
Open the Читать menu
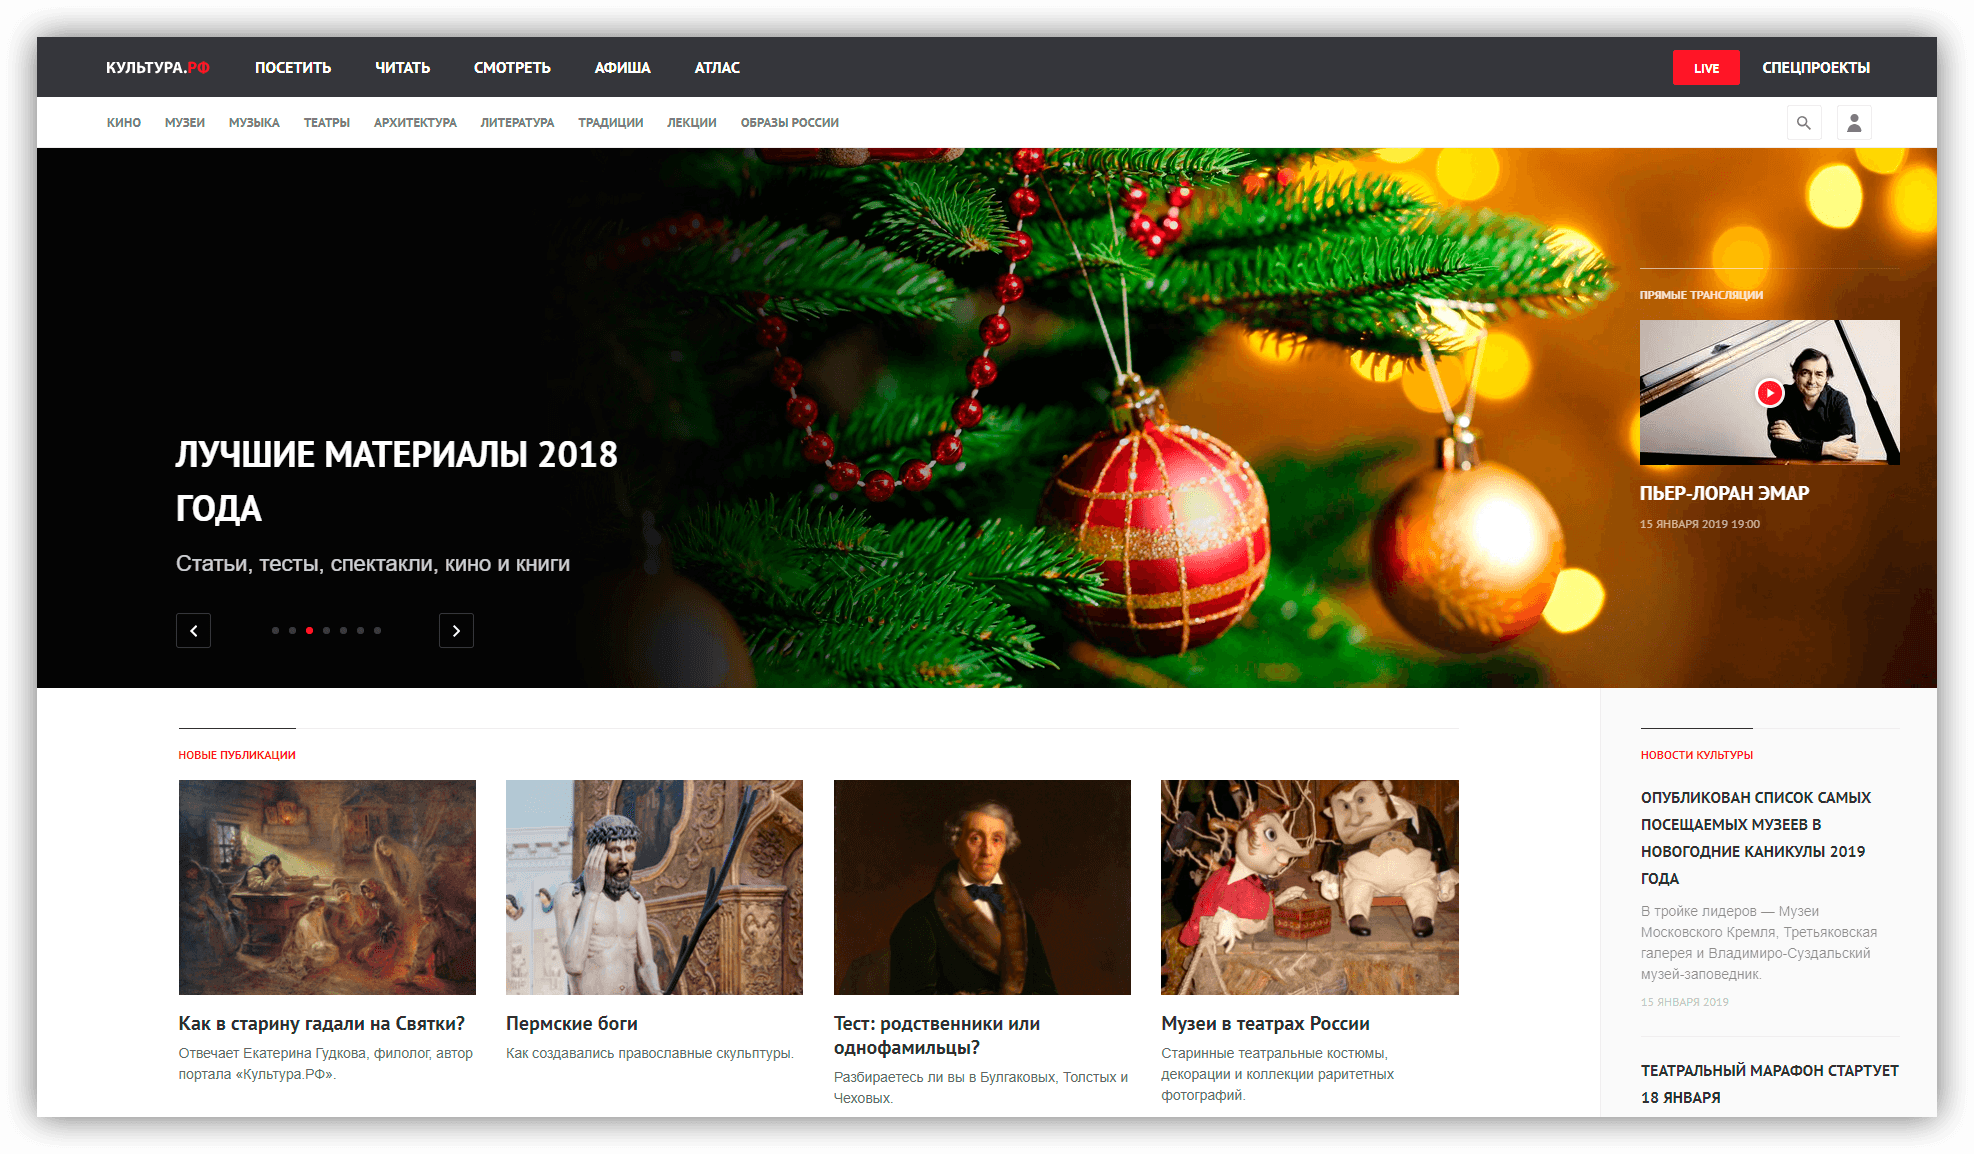pos(403,68)
